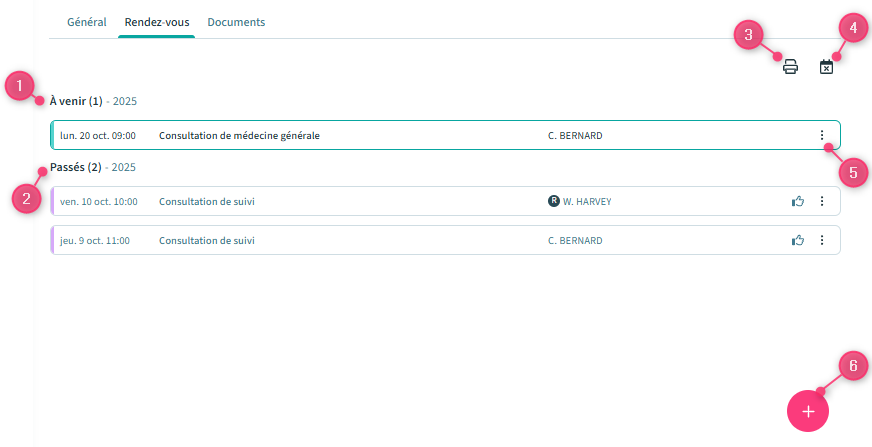Click the À venir (1) section header
872x447 pixels.
[76, 101]
